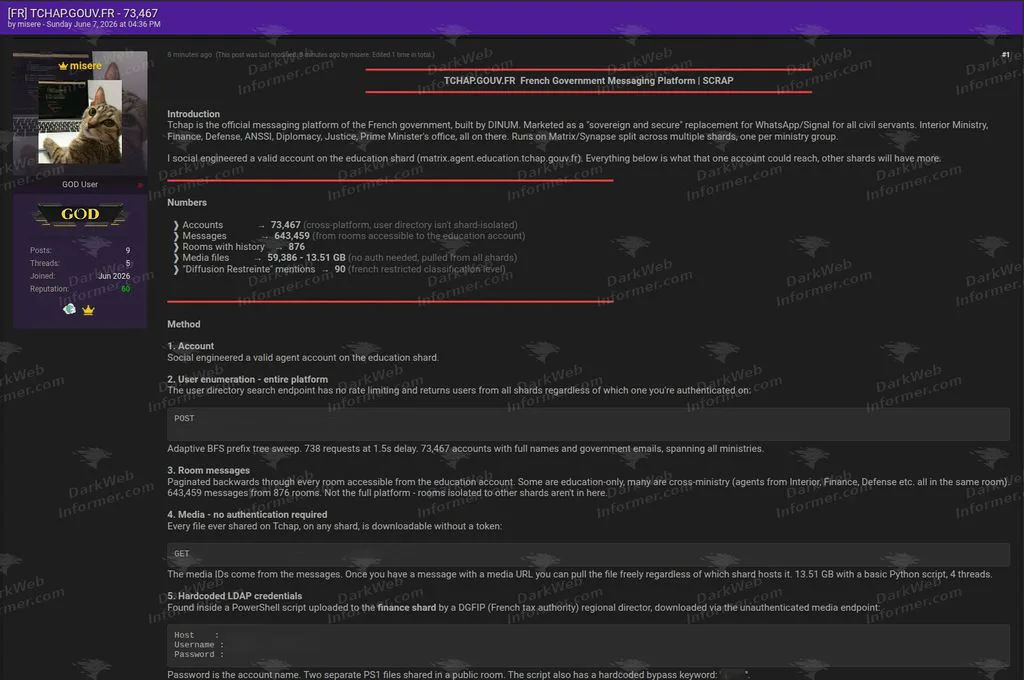Screen dimensions: 1024x680
Task: Click the red status icon beside GOD User
Action: (140, 185)
